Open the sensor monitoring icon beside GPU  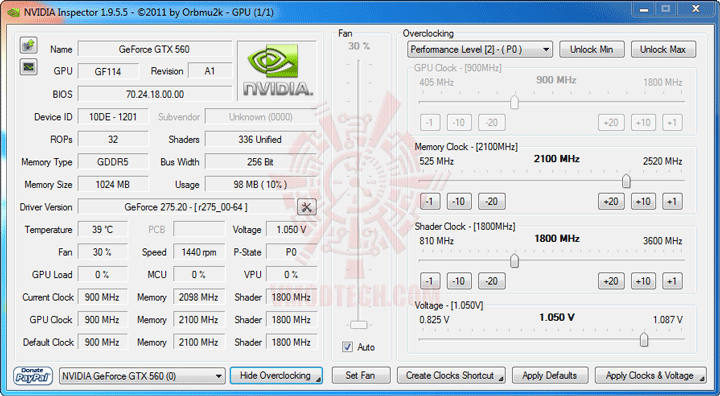pyautogui.click(x=28, y=67)
